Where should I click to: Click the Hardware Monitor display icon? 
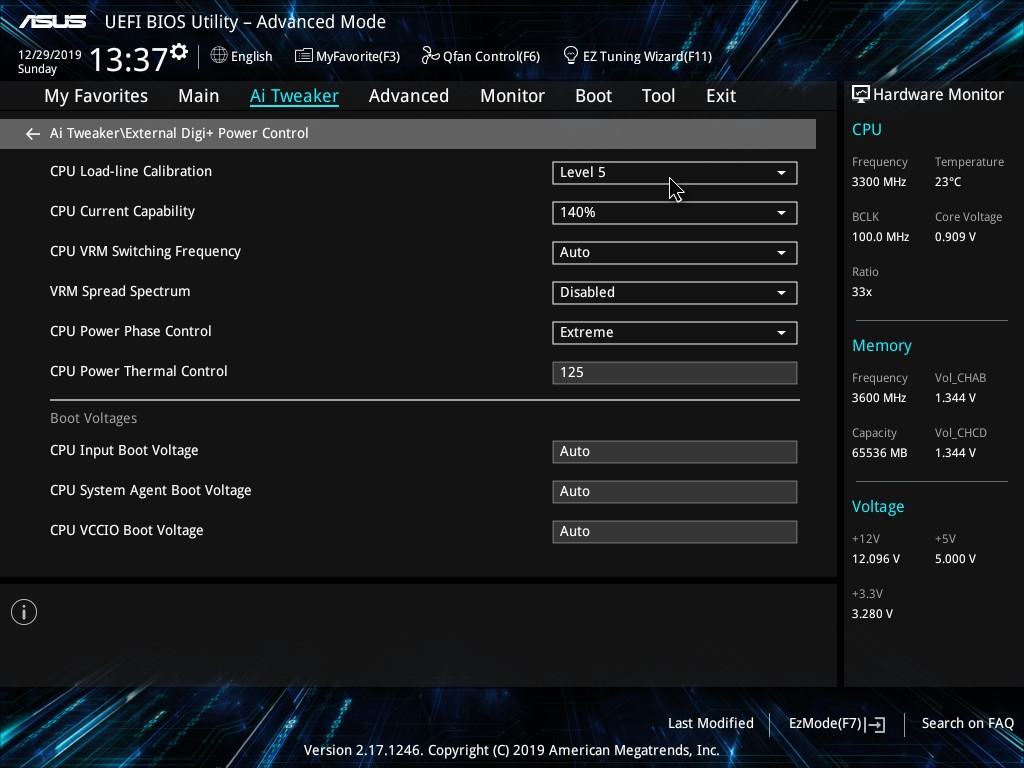(x=861, y=94)
